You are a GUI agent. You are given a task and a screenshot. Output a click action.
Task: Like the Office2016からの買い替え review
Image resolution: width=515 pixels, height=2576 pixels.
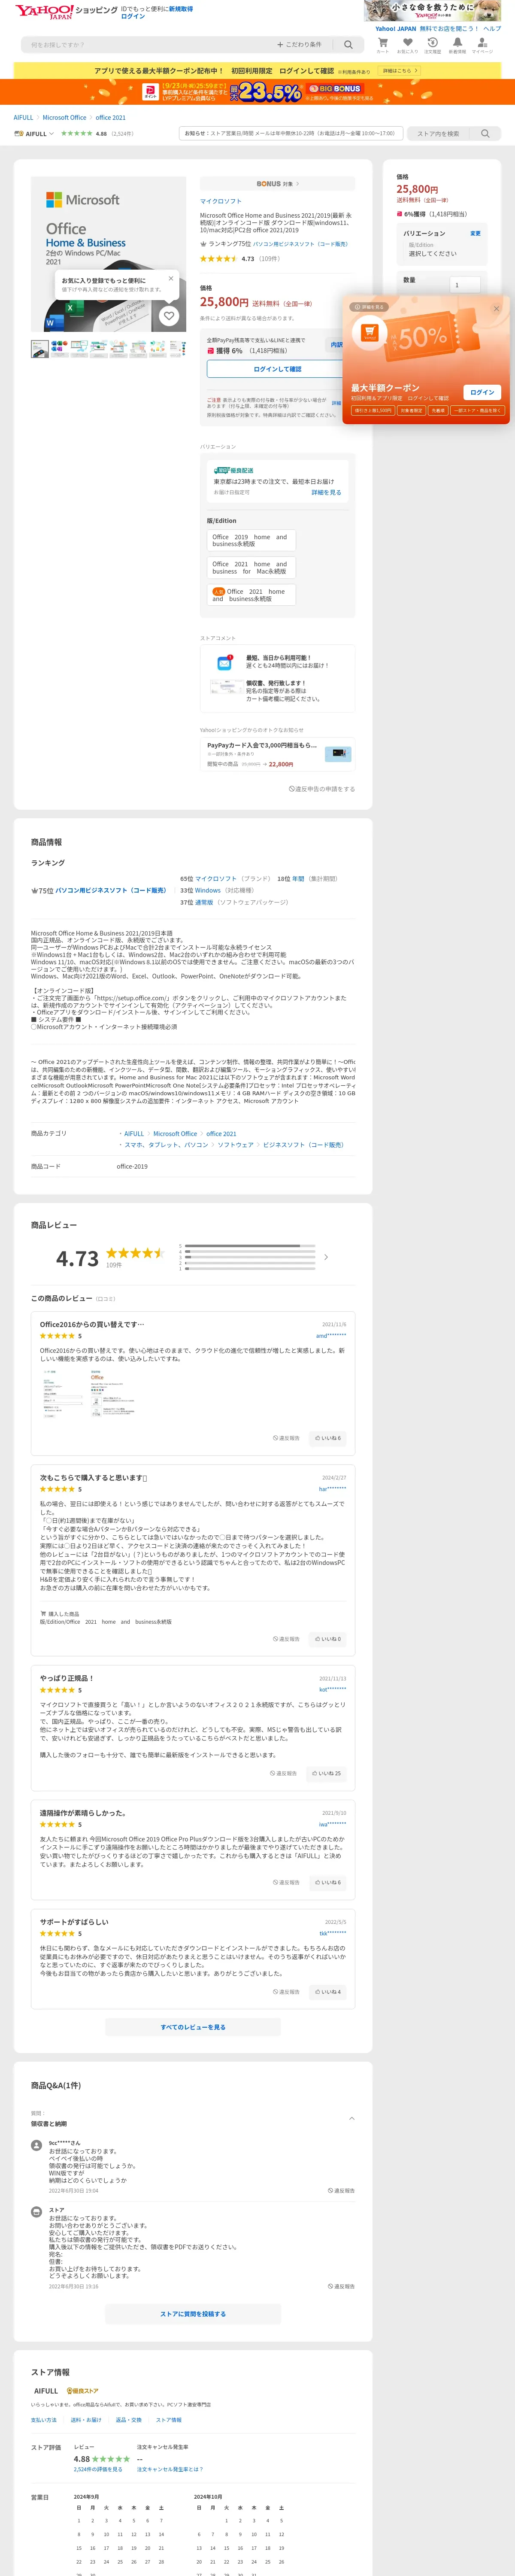(328, 1438)
